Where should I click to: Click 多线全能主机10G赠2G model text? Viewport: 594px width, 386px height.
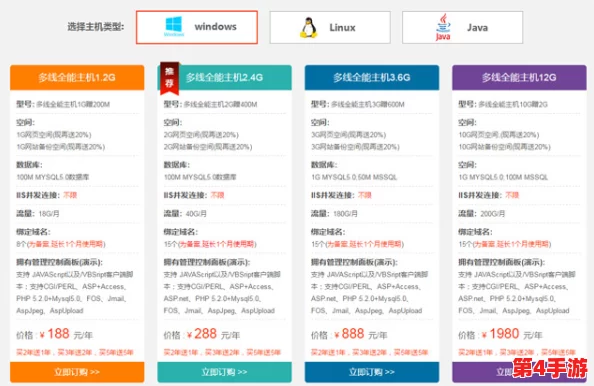513,104
